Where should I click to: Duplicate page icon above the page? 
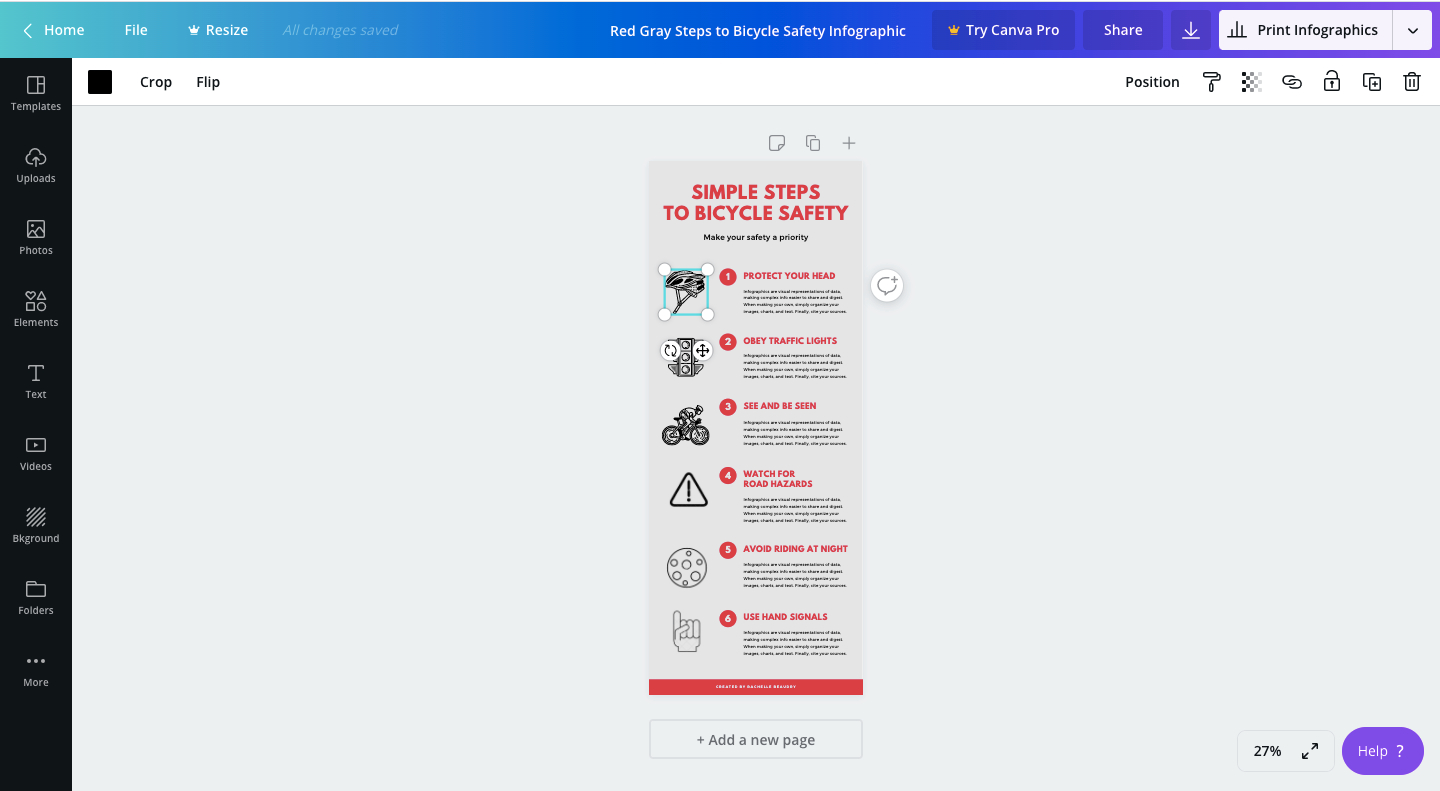(x=813, y=143)
